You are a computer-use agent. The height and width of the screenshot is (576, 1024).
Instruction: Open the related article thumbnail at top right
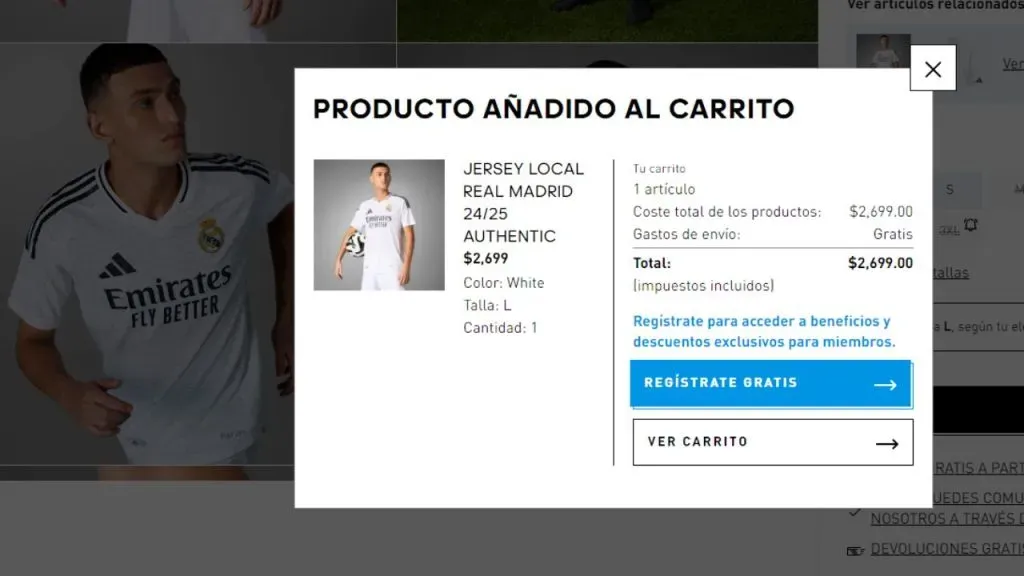[x=883, y=51]
